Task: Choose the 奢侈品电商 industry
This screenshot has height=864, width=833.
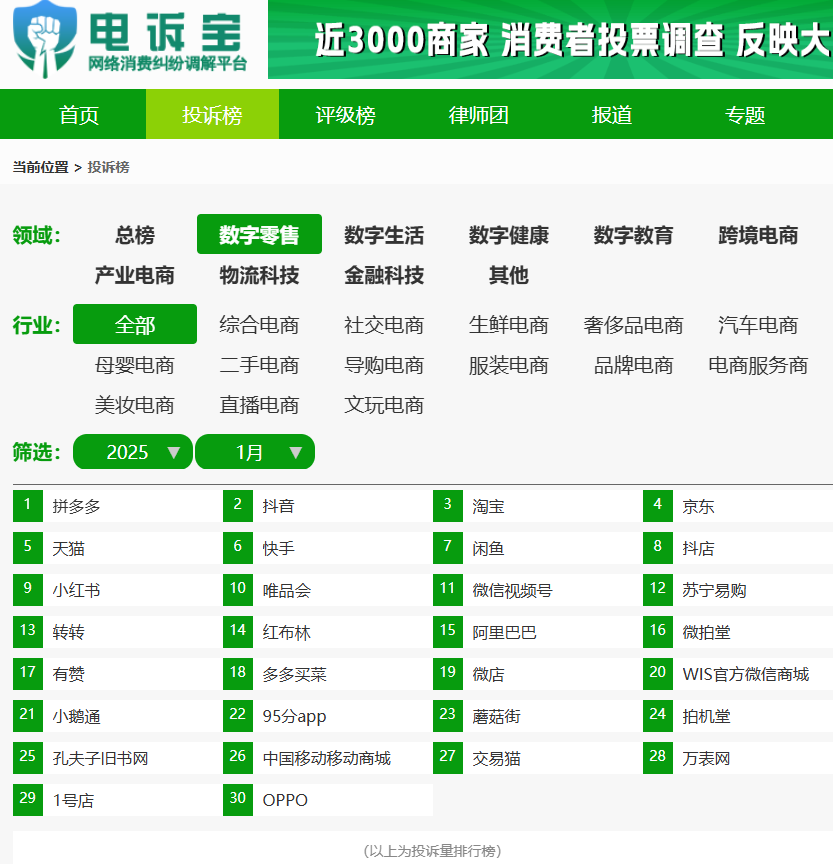Action: (x=634, y=325)
